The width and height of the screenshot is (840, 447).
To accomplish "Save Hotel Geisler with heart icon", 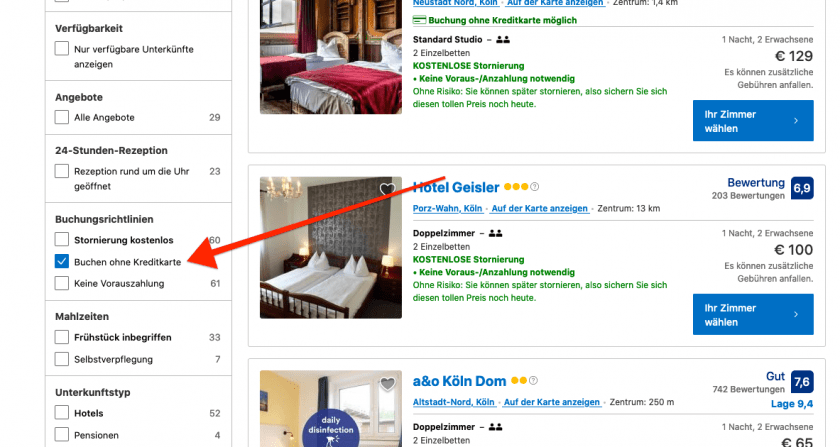I will [x=387, y=189].
